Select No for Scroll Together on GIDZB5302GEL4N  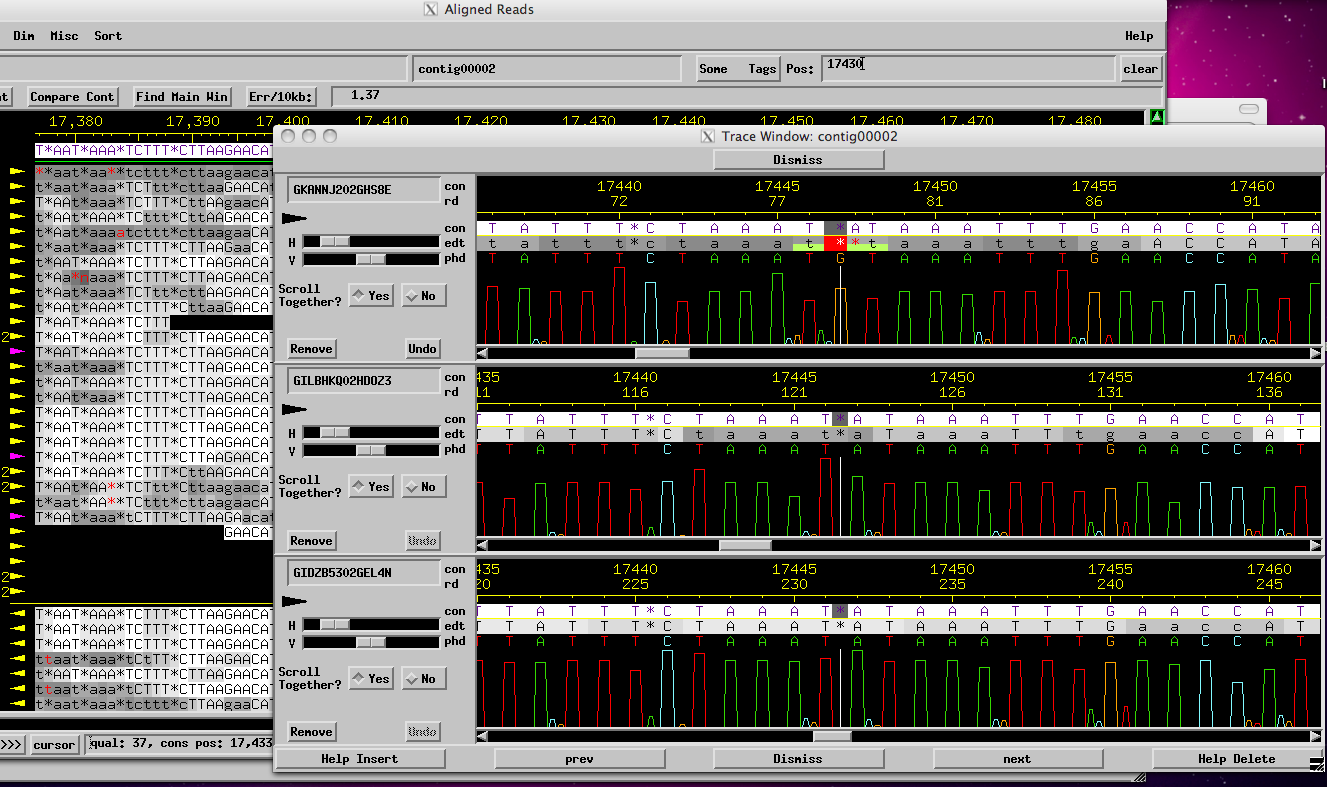421,679
